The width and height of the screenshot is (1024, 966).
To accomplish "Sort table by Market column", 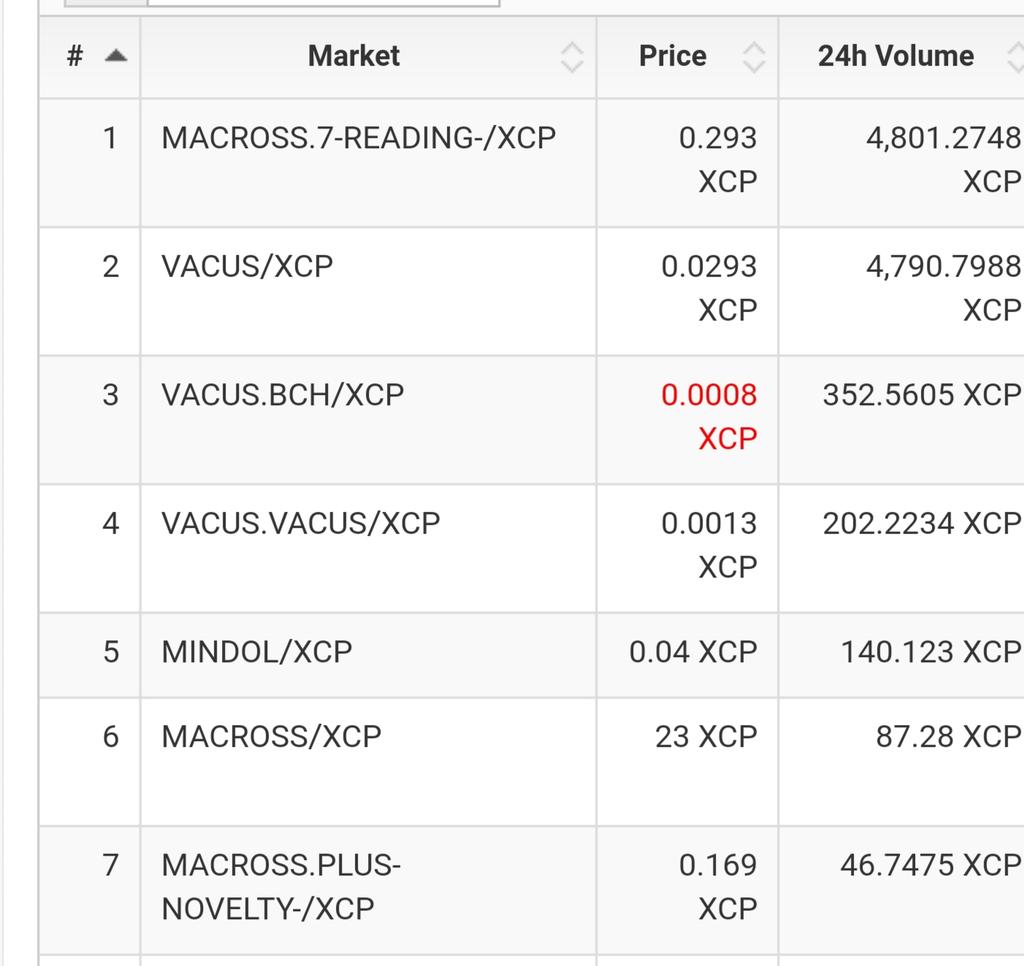I will (x=368, y=57).
